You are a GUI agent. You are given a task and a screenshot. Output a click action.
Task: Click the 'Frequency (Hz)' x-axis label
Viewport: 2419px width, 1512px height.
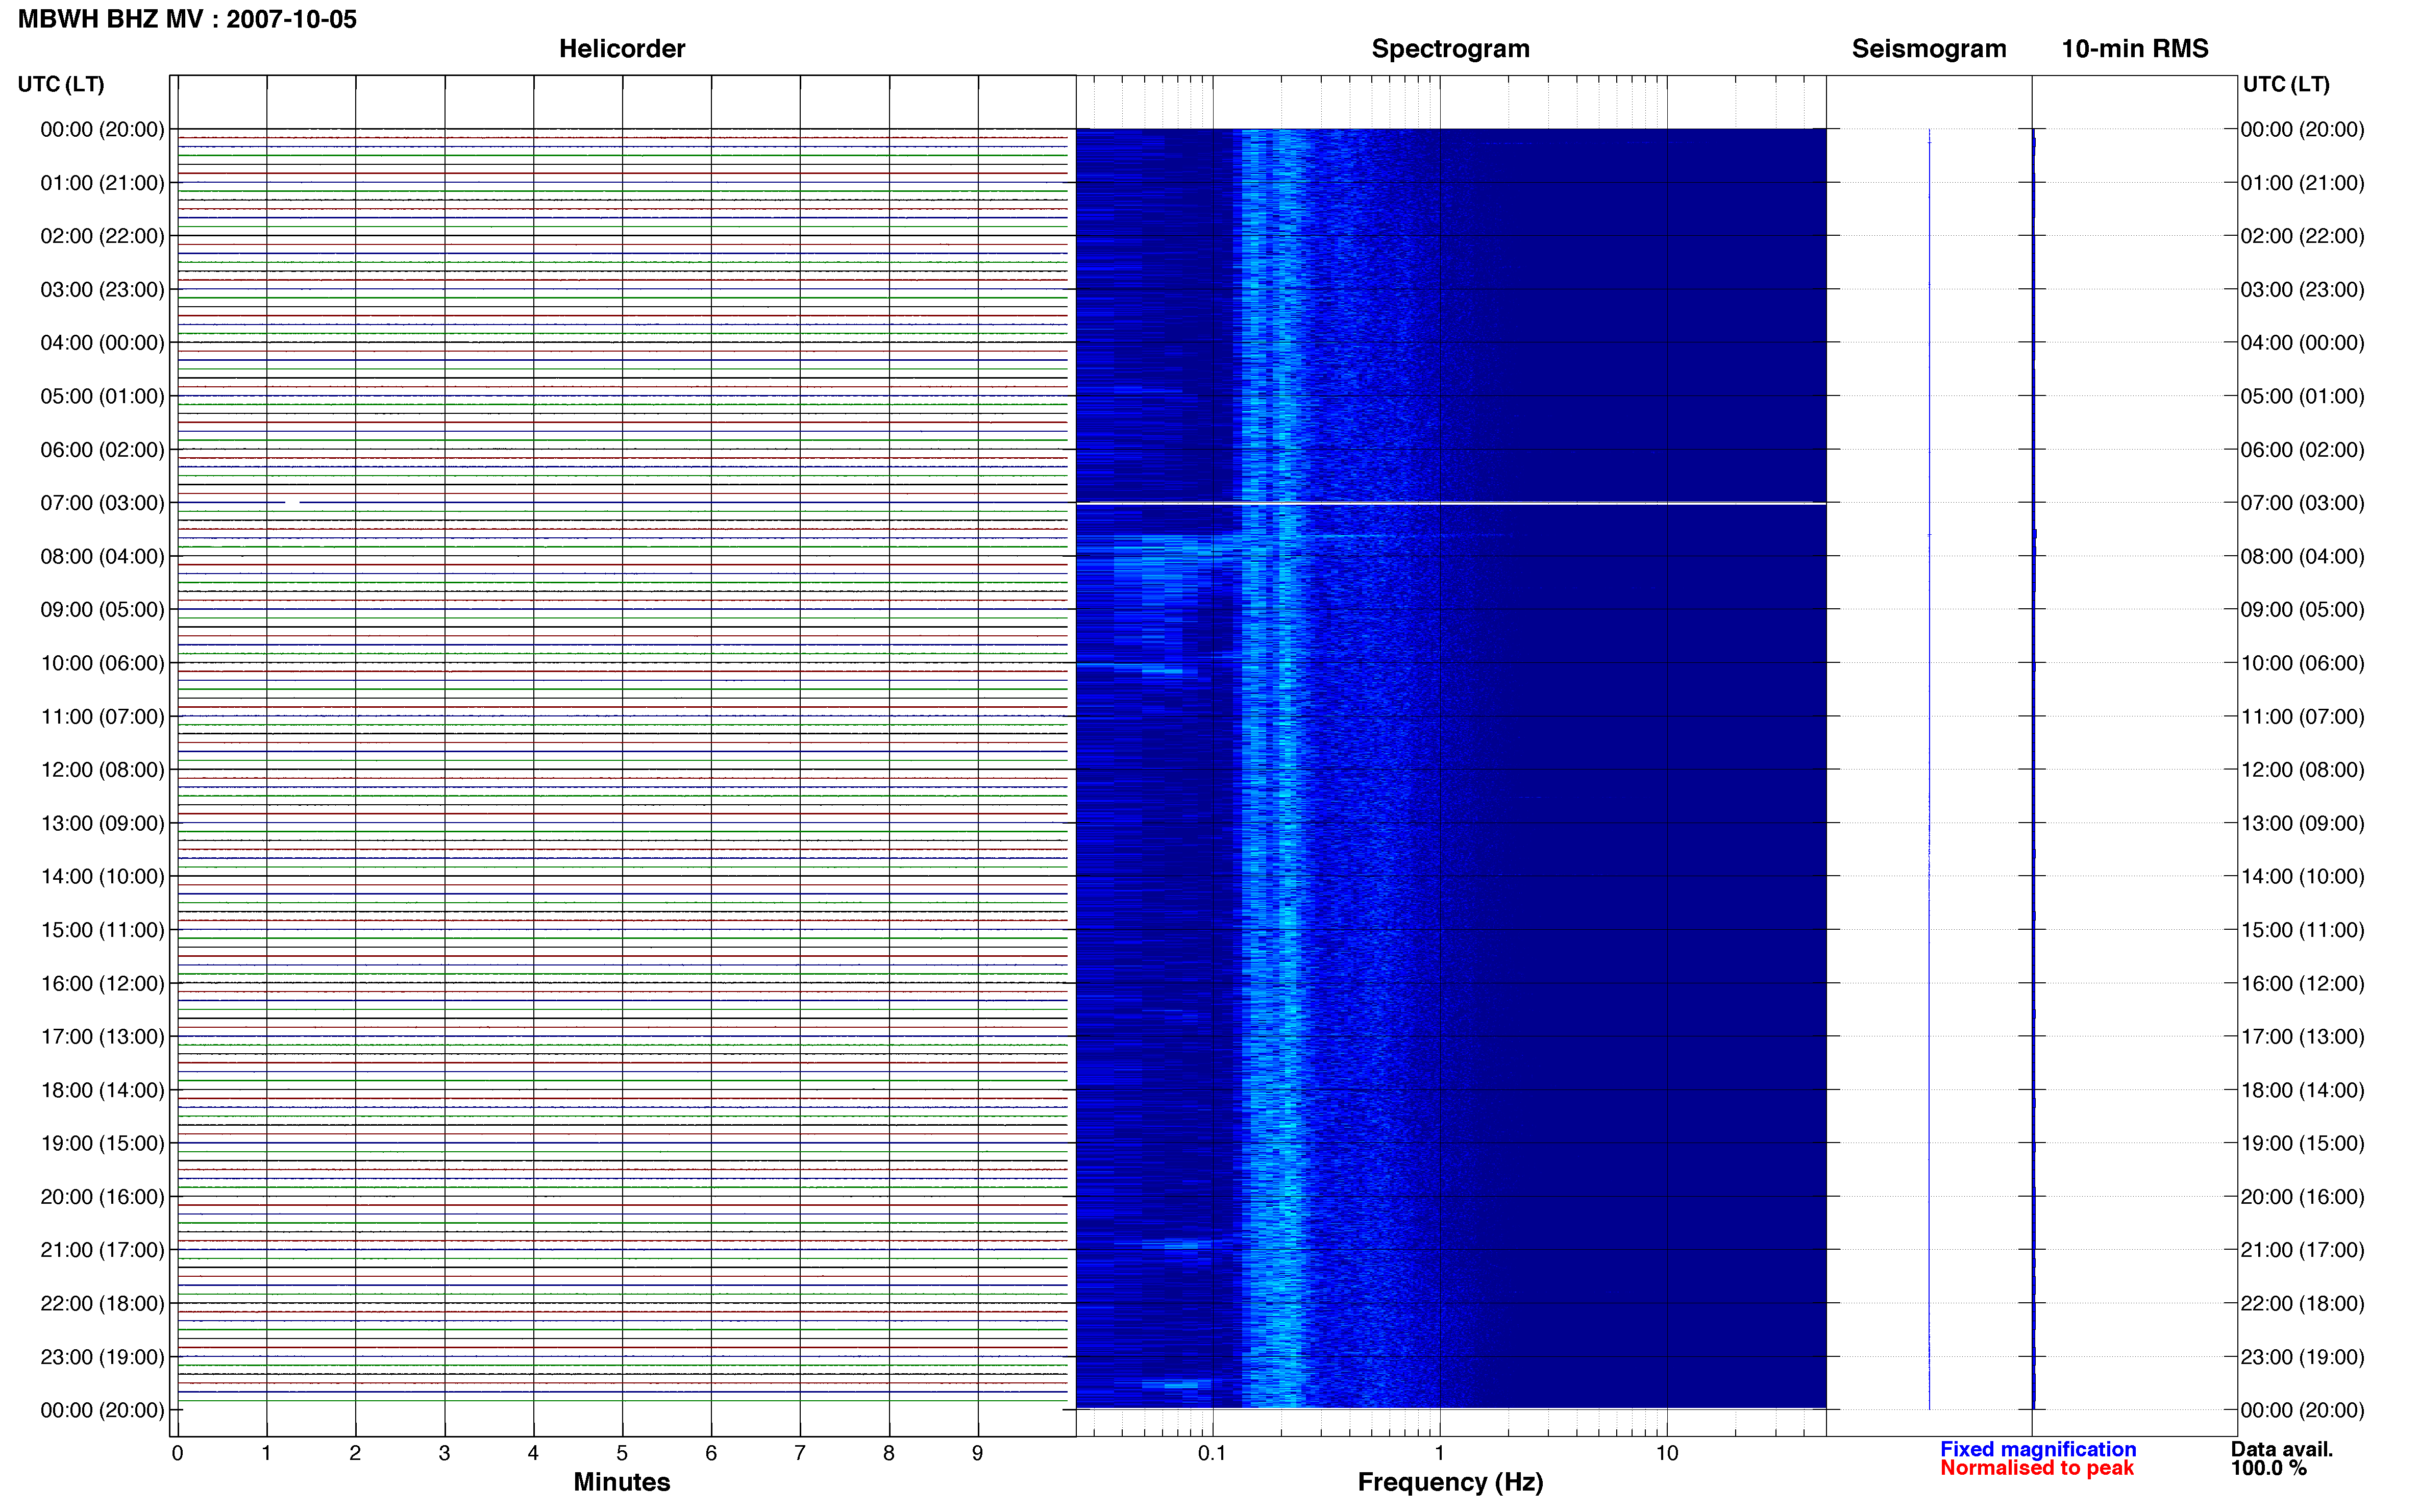[x=1450, y=1483]
